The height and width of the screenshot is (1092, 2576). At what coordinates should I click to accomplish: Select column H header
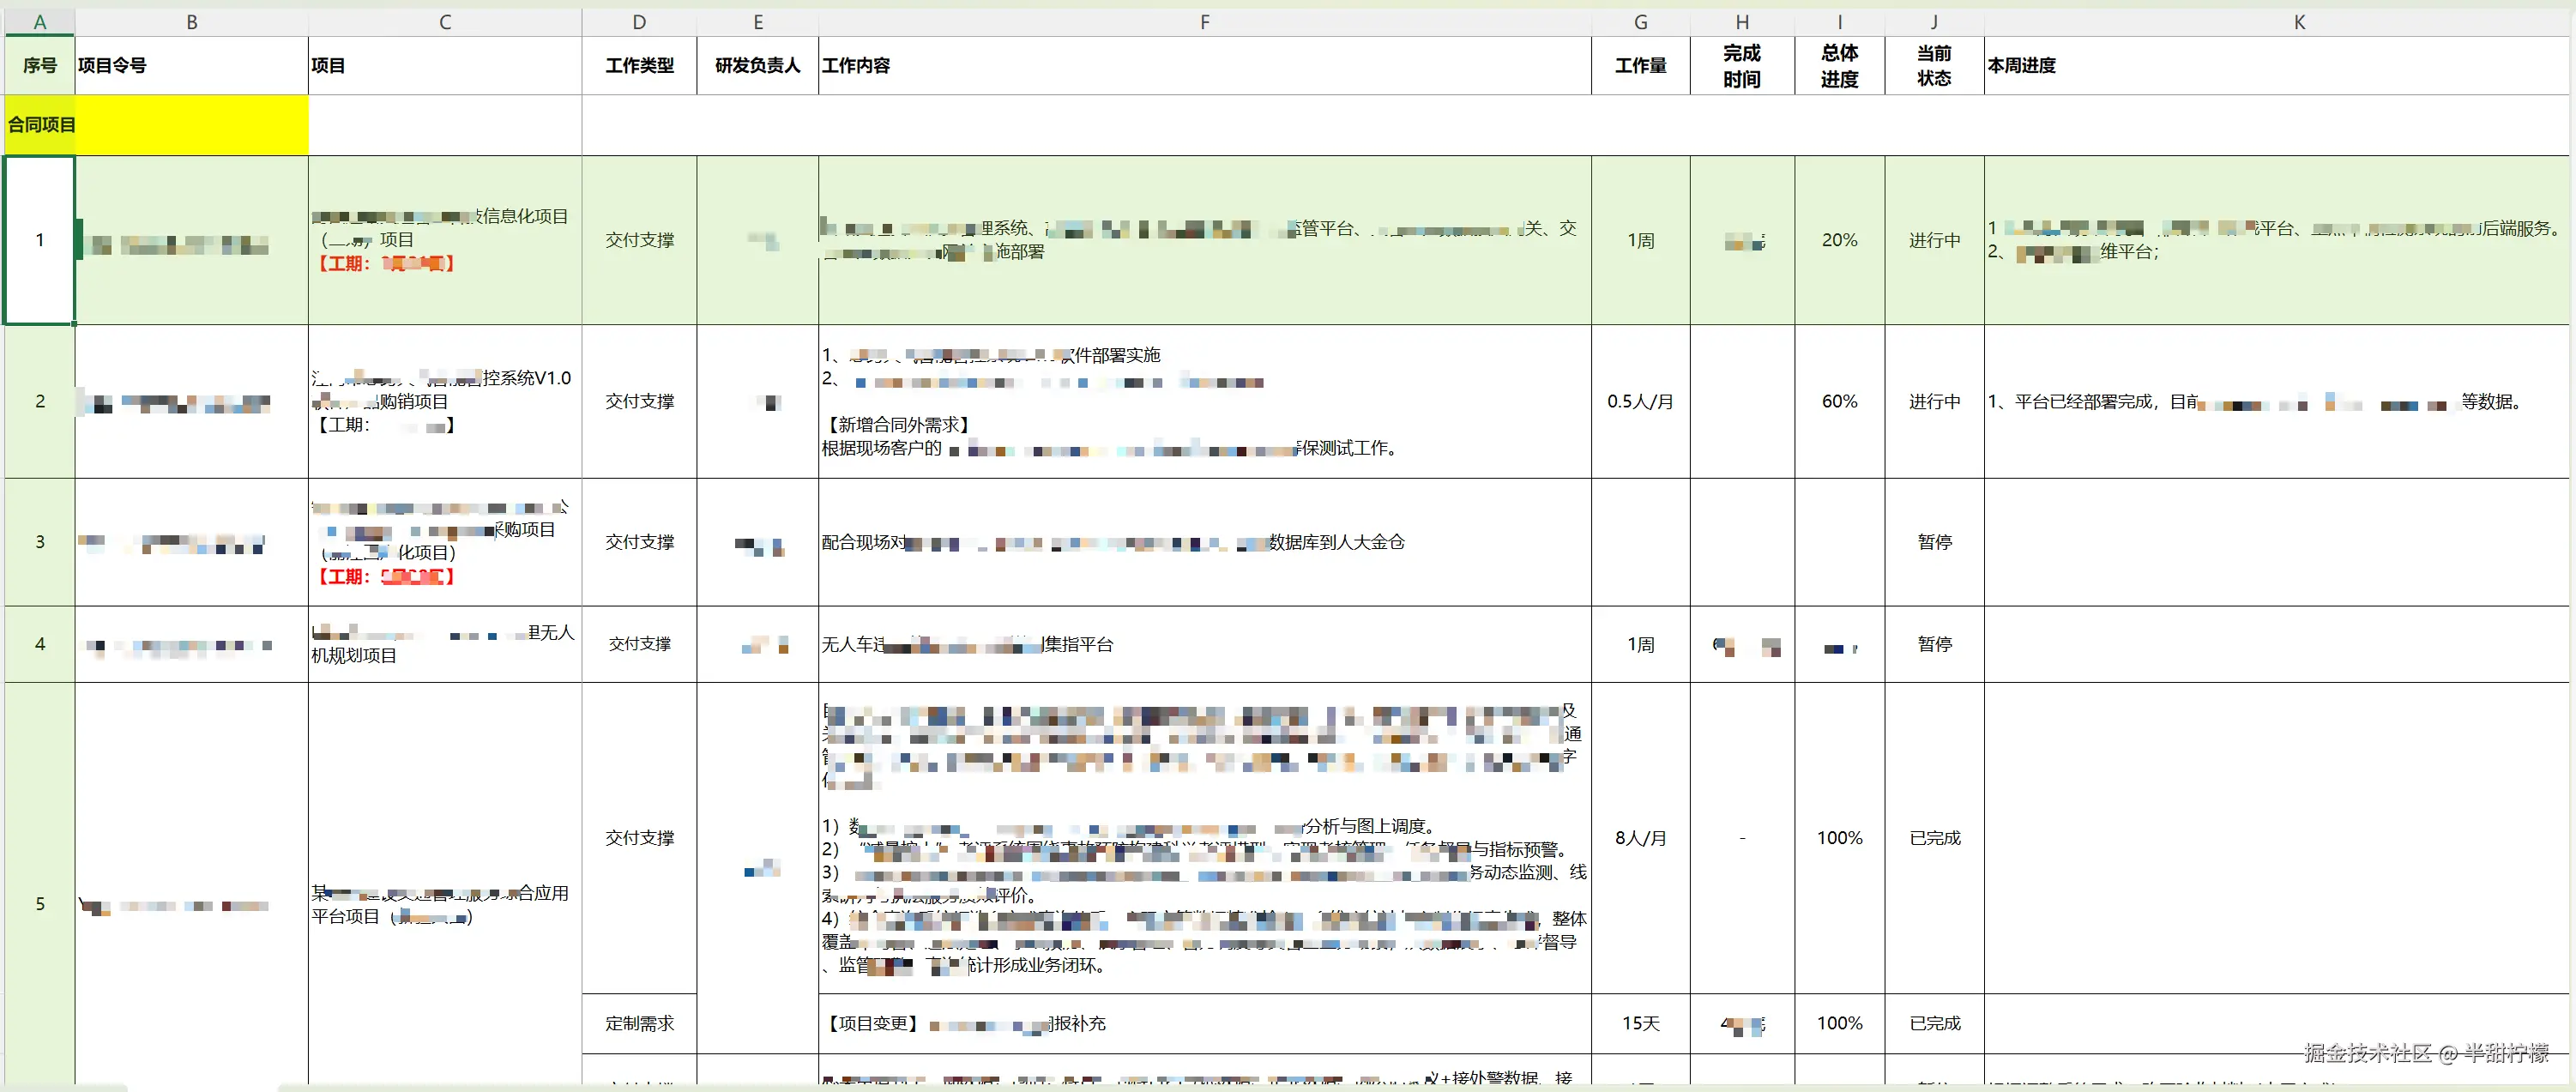pyautogui.click(x=1742, y=22)
